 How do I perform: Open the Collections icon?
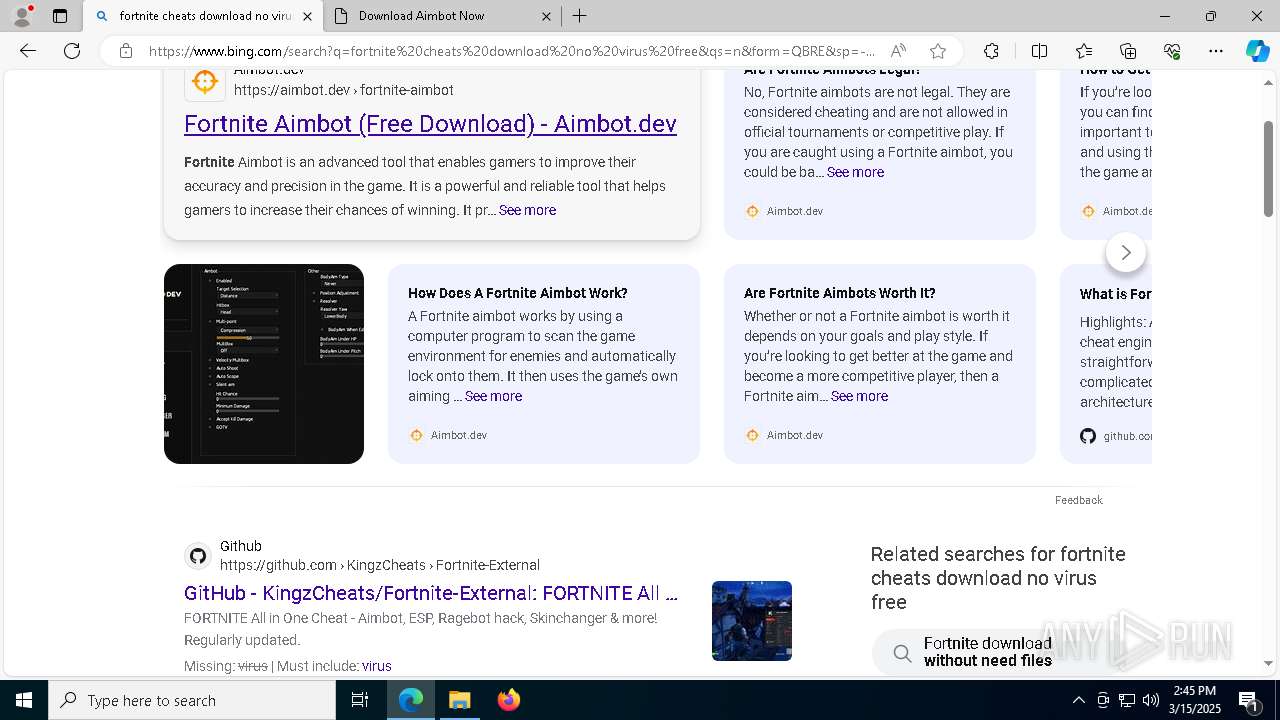coord(1128,51)
